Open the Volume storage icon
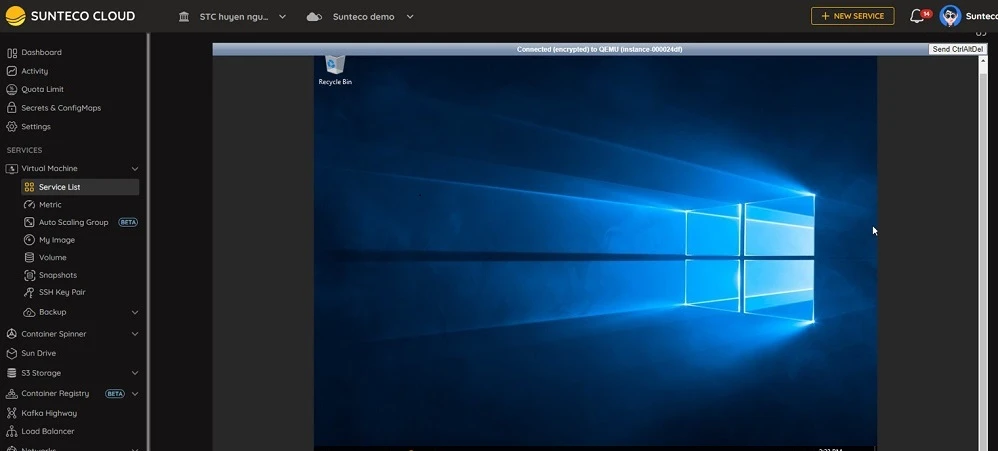 (x=29, y=258)
